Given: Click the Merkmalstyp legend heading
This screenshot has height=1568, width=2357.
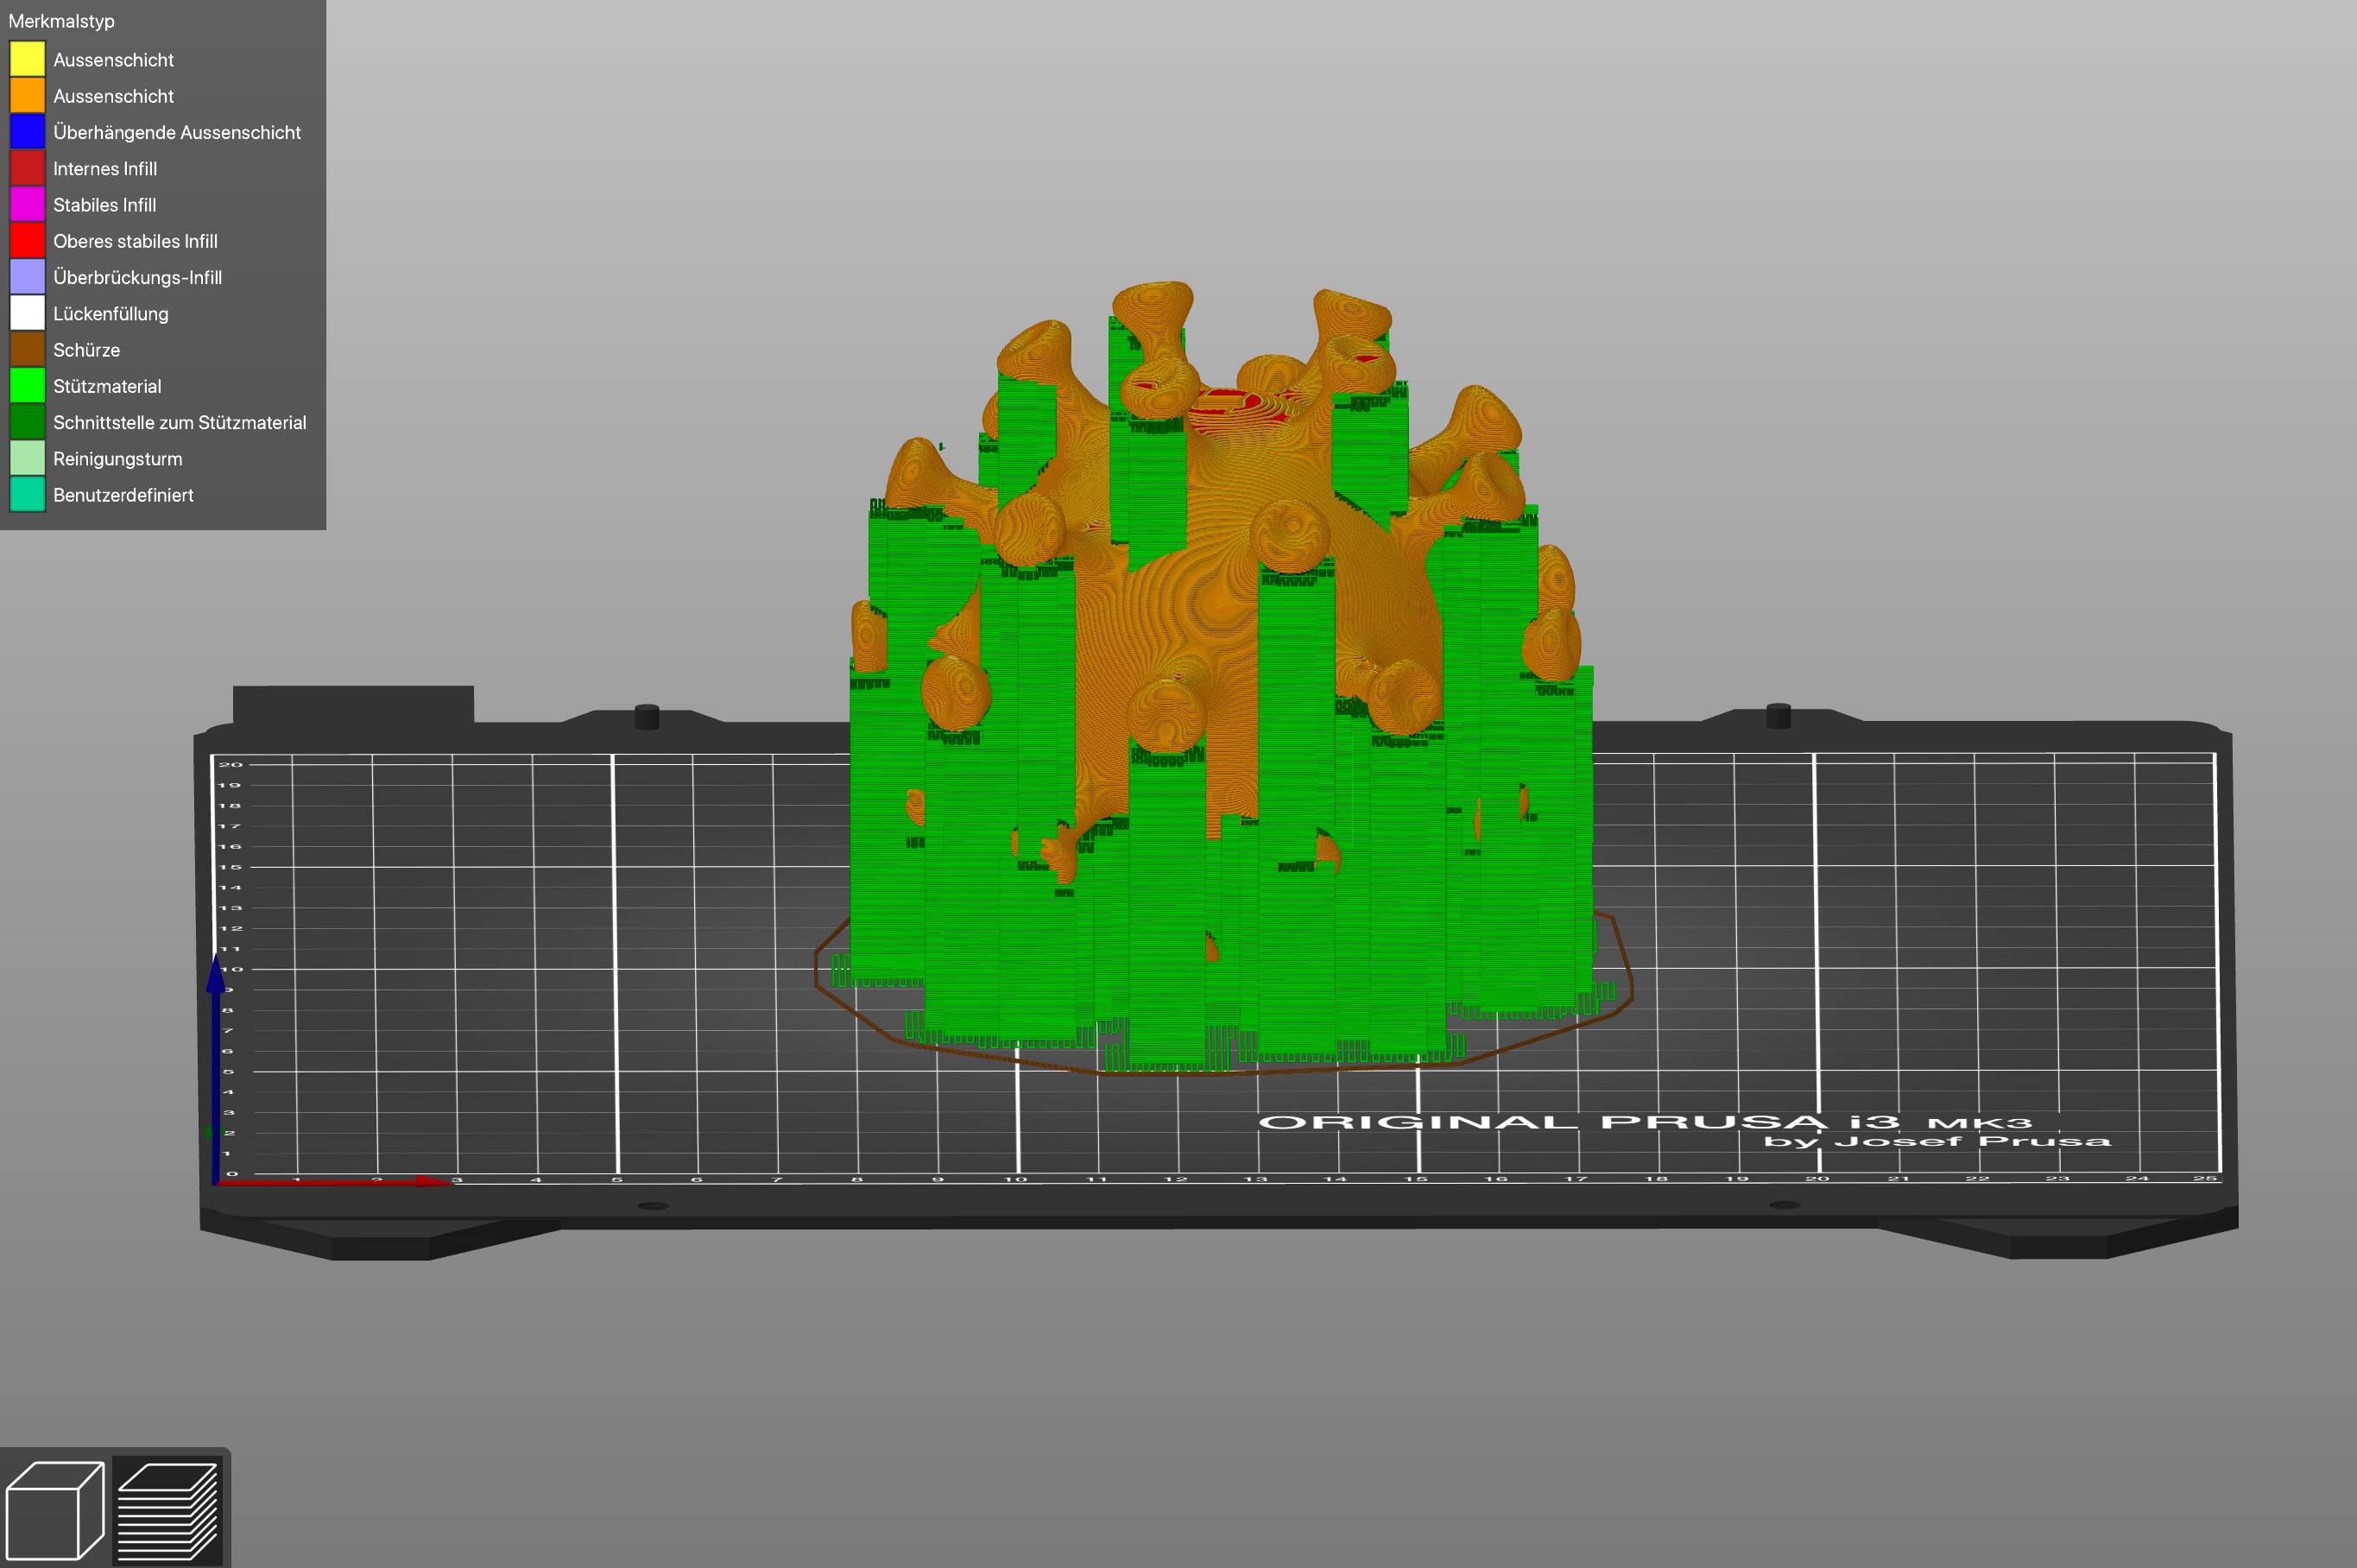Looking at the screenshot, I should click(61, 21).
